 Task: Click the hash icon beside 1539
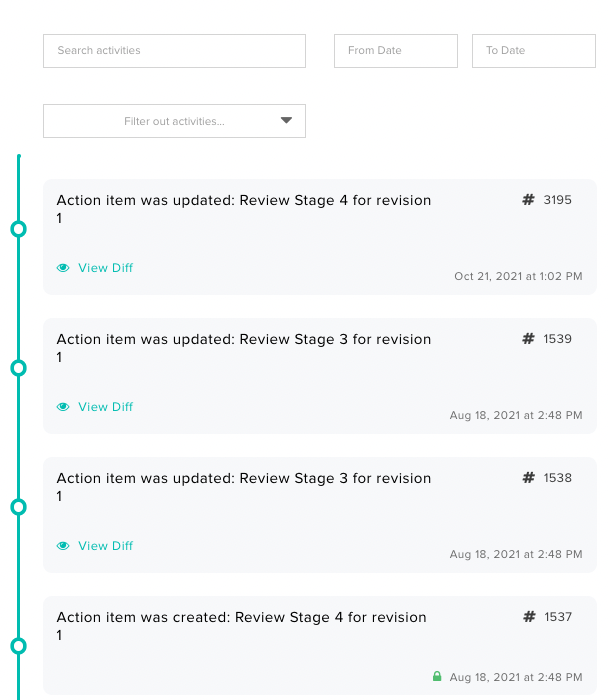click(x=528, y=339)
